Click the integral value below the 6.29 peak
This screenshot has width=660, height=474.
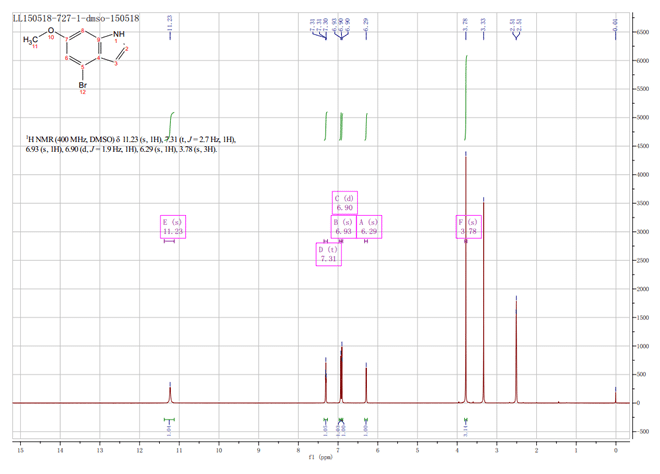[x=366, y=430]
